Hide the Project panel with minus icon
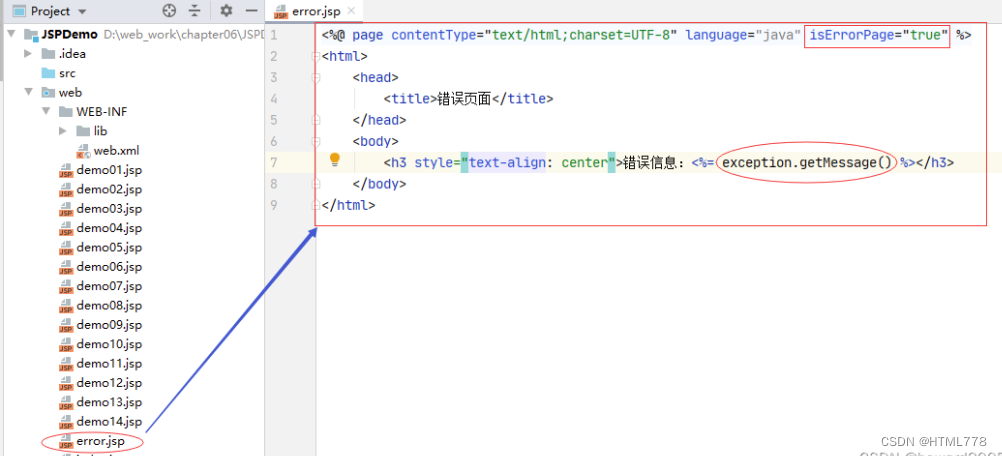This screenshot has width=1002, height=456. (x=252, y=11)
